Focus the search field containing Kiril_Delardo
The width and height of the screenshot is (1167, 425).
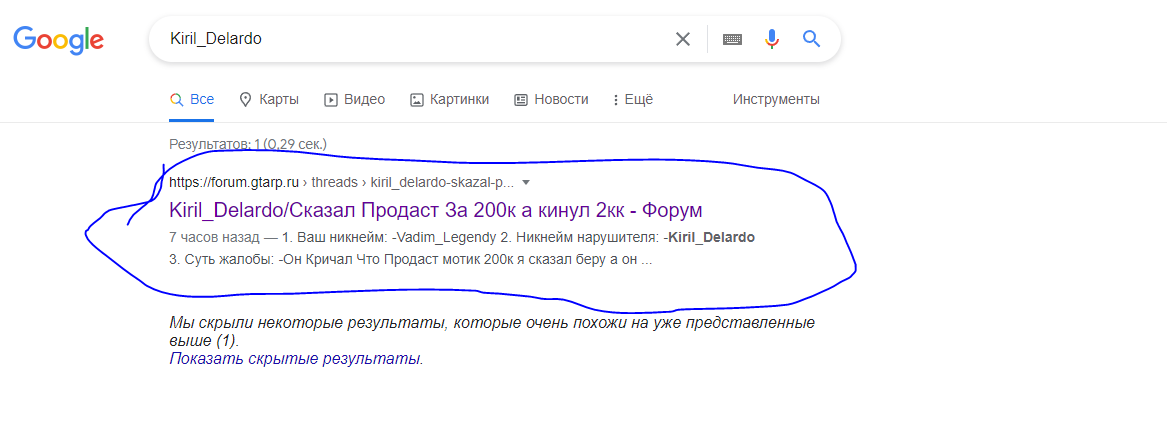pyautogui.click(x=417, y=39)
